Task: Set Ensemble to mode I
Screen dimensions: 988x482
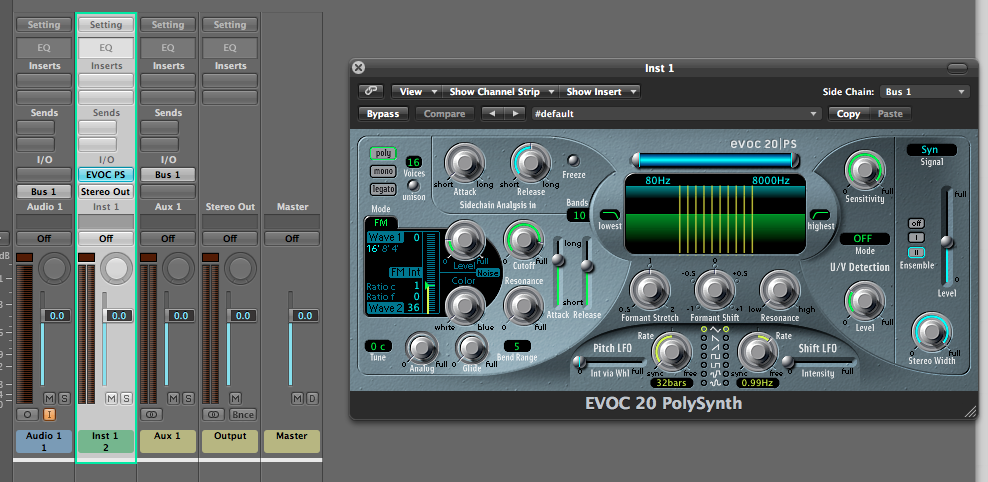Action: coord(916,238)
